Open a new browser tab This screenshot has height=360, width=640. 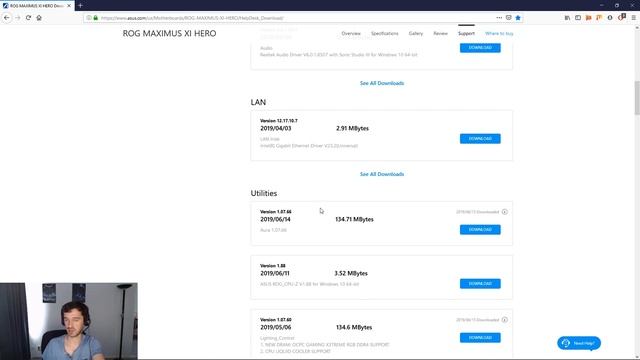80,6
